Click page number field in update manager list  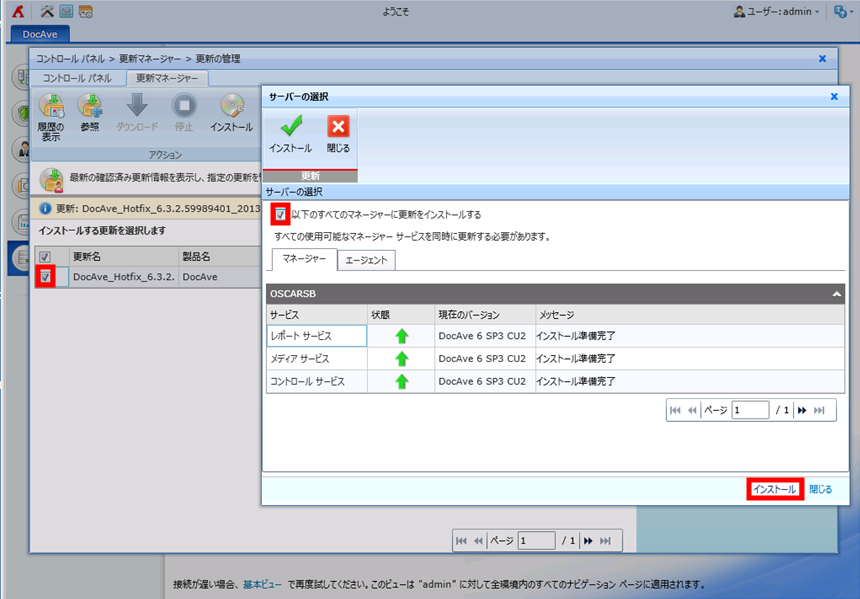(x=536, y=541)
